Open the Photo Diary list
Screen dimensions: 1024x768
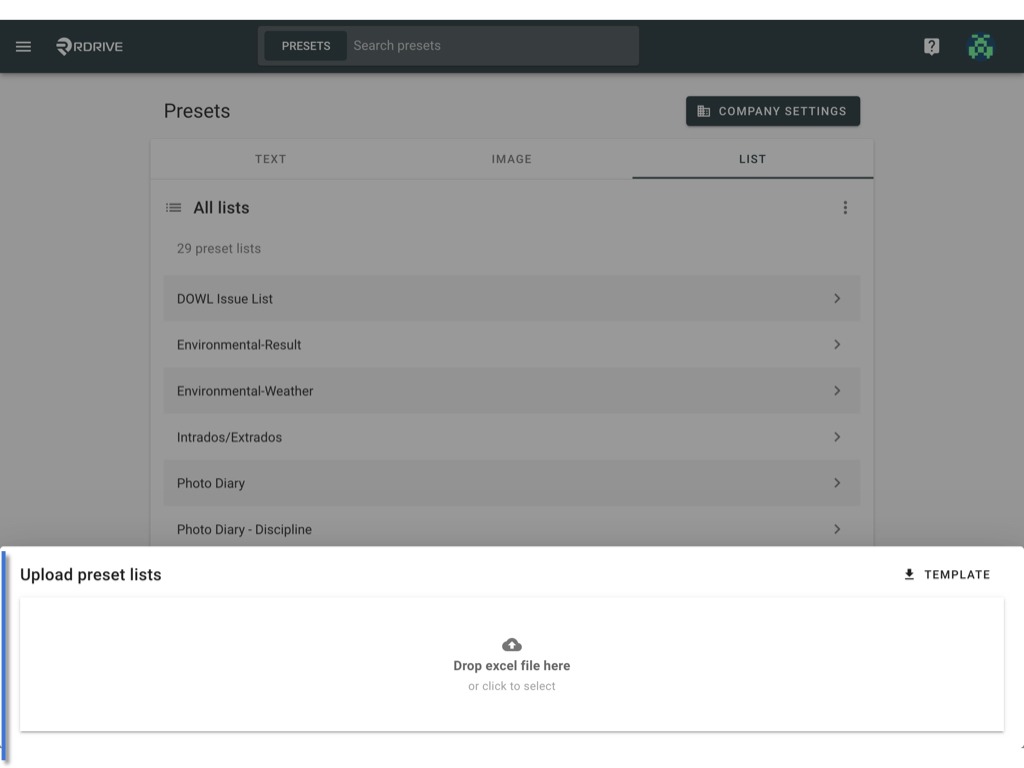[511, 483]
